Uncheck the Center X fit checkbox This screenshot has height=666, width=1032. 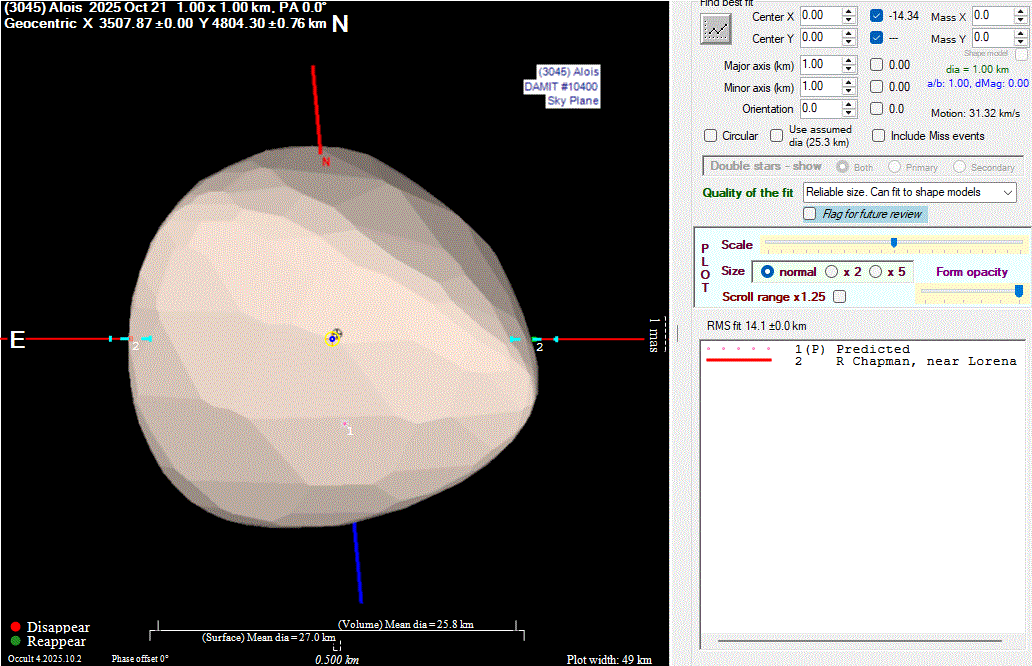pos(877,16)
